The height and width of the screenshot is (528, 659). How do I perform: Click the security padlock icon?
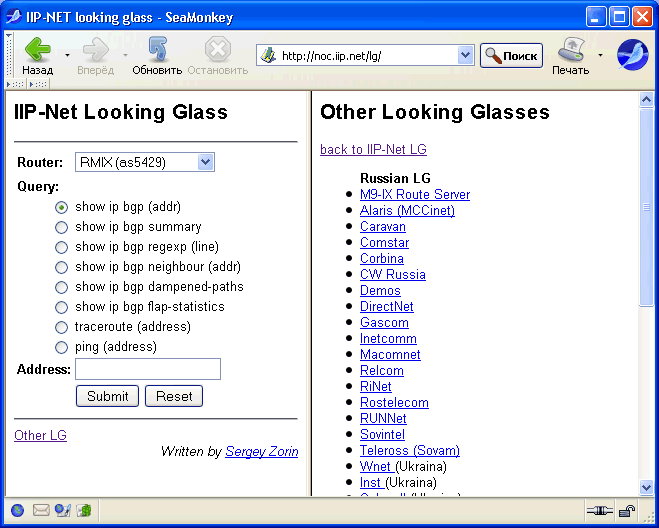627,511
